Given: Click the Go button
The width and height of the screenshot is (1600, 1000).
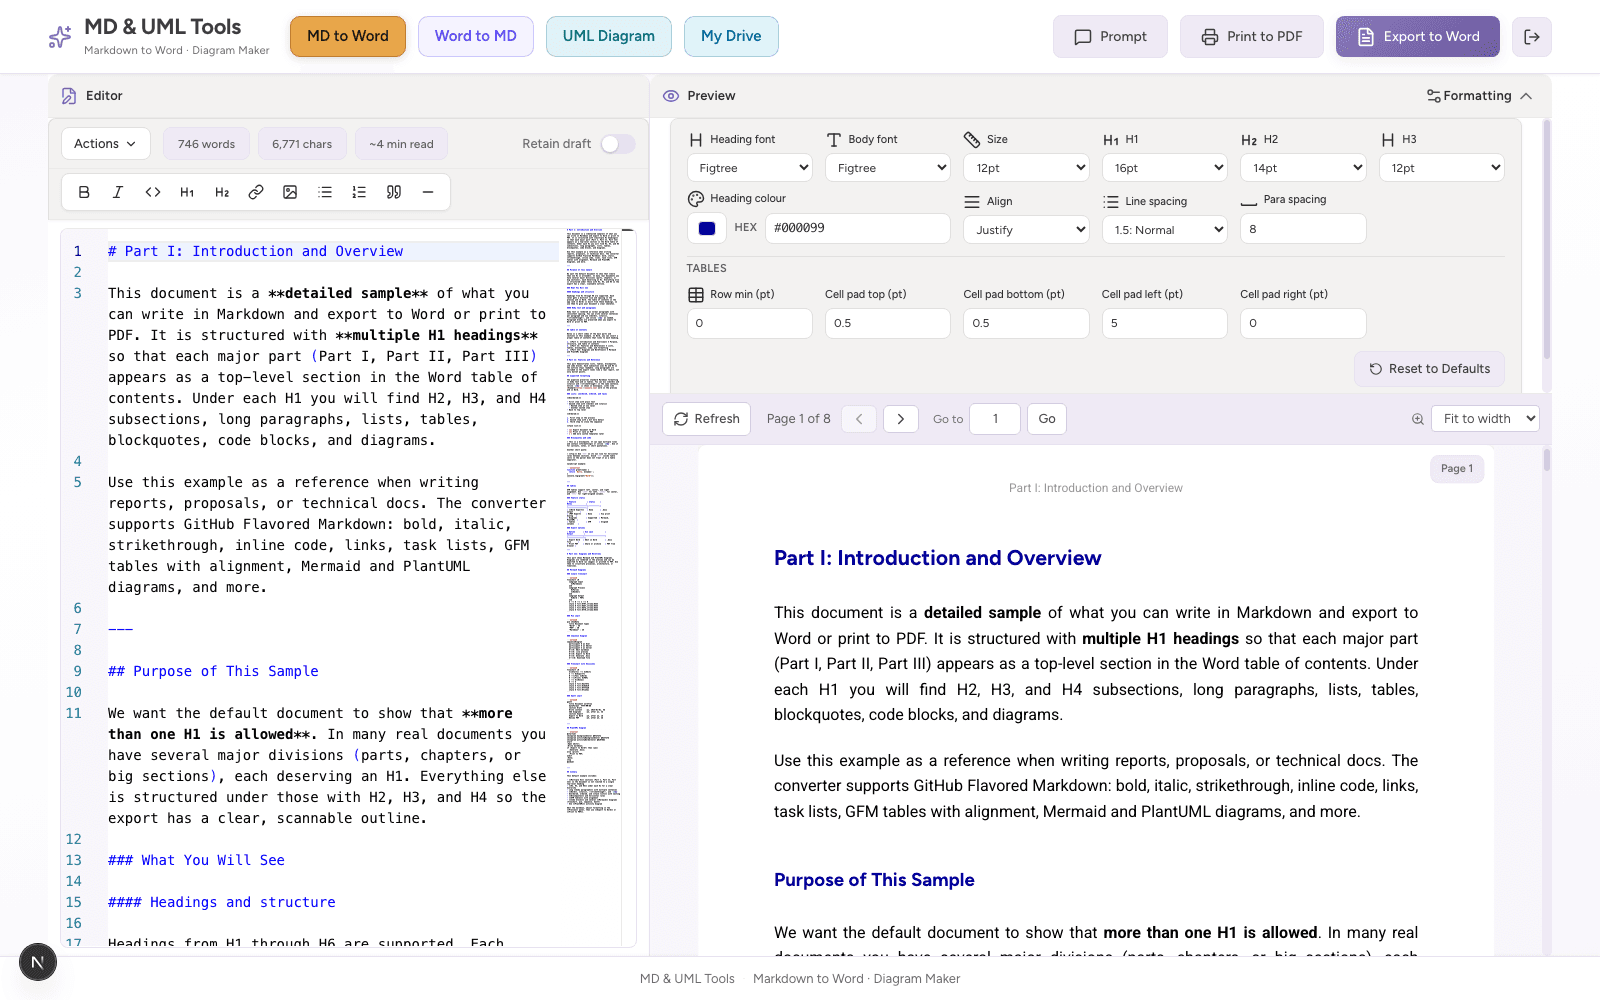Looking at the screenshot, I should coord(1047,419).
